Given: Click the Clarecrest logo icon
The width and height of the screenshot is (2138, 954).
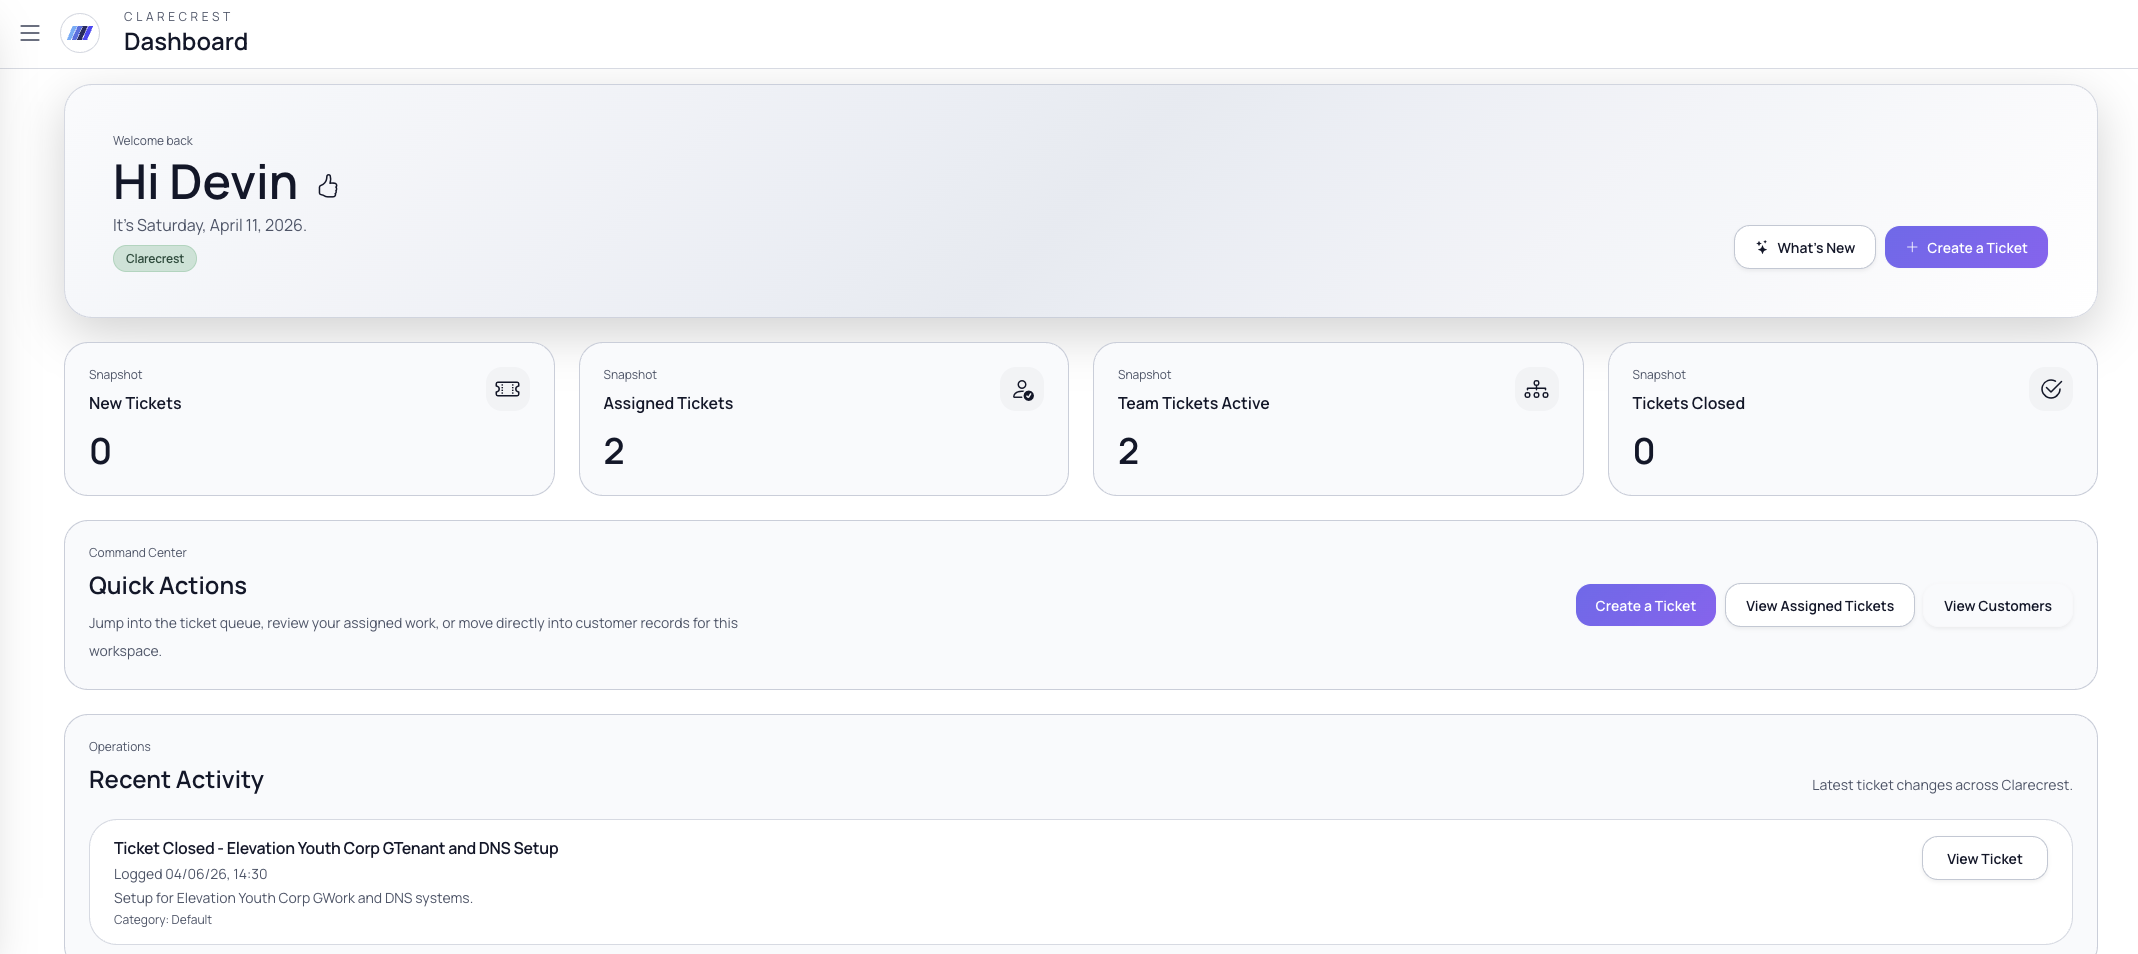Looking at the screenshot, I should 80,33.
